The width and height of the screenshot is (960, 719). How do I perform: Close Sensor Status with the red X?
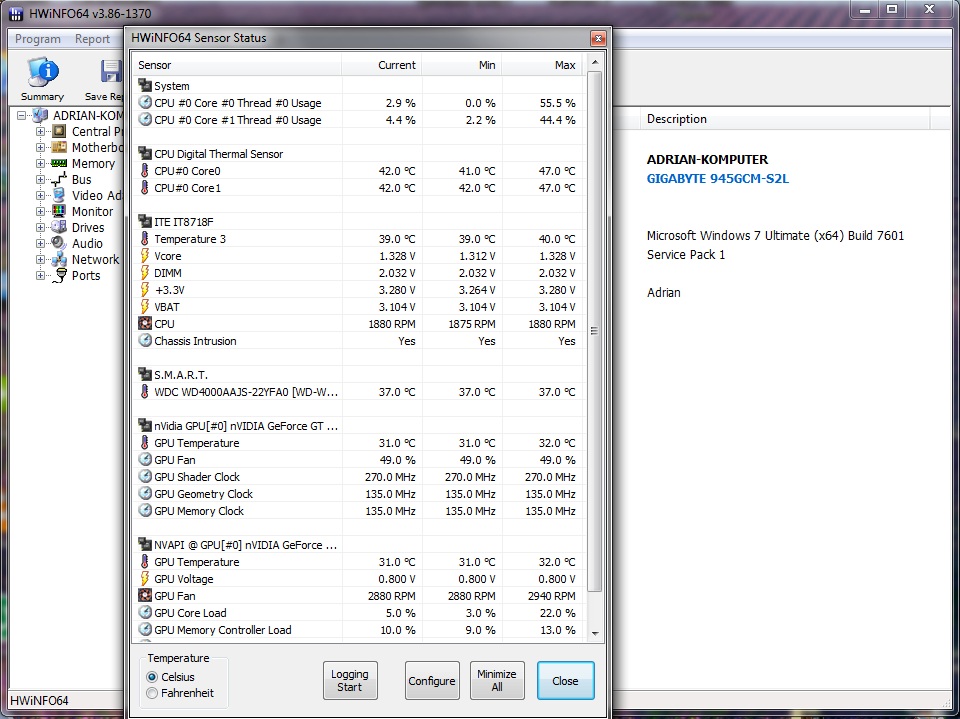point(598,39)
